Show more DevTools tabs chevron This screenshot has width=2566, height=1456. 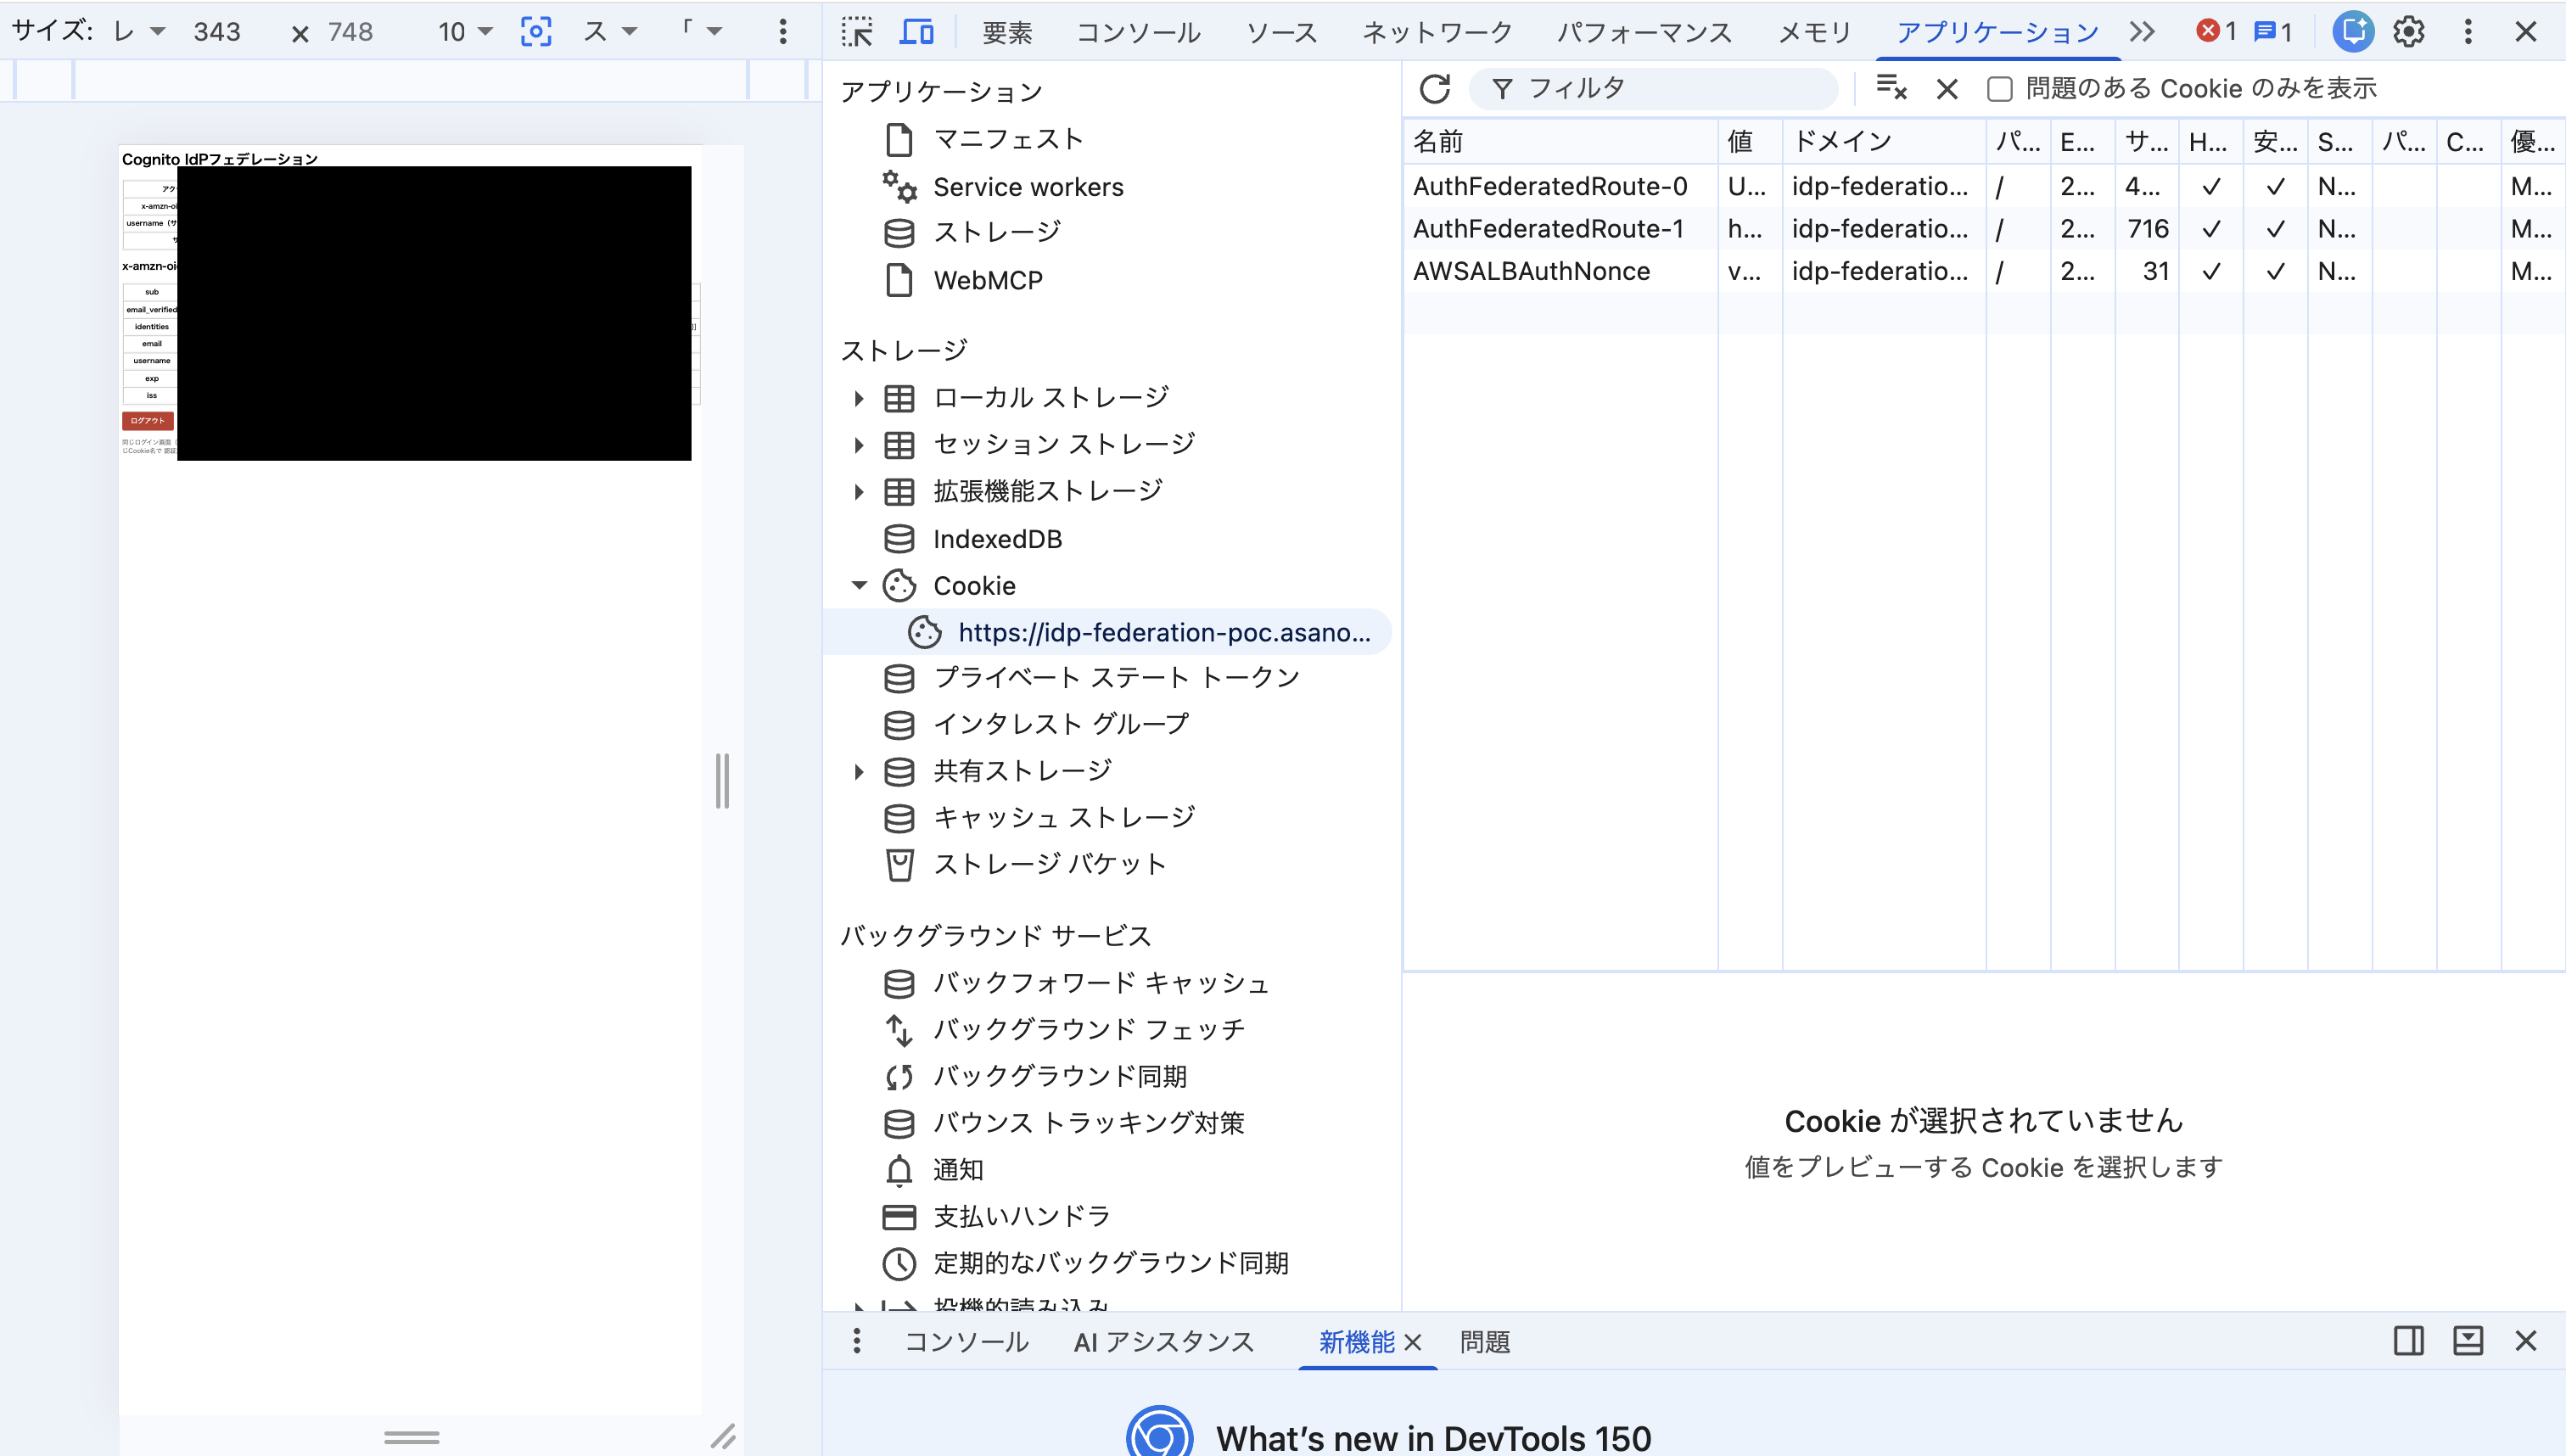pyautogui.click(x=2141, y=32)
